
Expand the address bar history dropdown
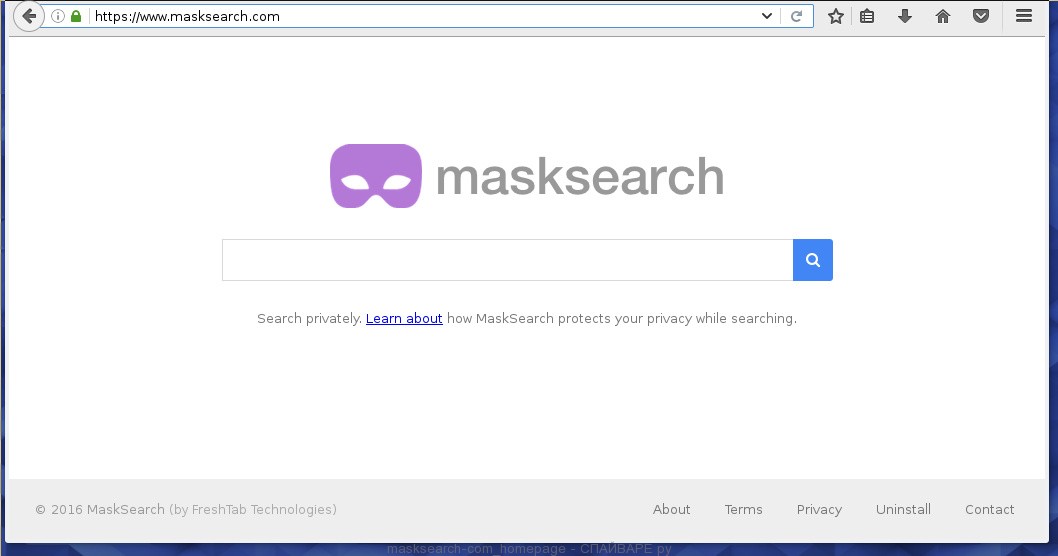pyautogui.click(x=767, y=16)
